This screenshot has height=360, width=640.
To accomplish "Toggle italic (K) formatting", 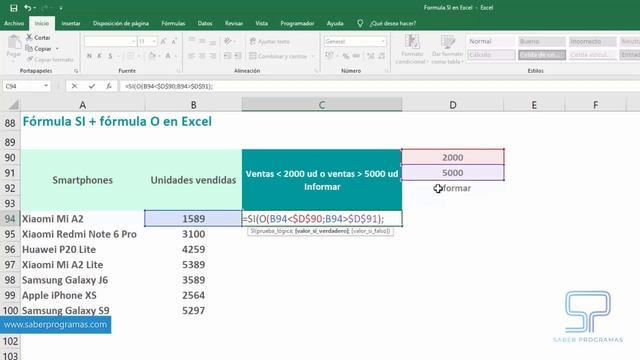I will 99,56.
